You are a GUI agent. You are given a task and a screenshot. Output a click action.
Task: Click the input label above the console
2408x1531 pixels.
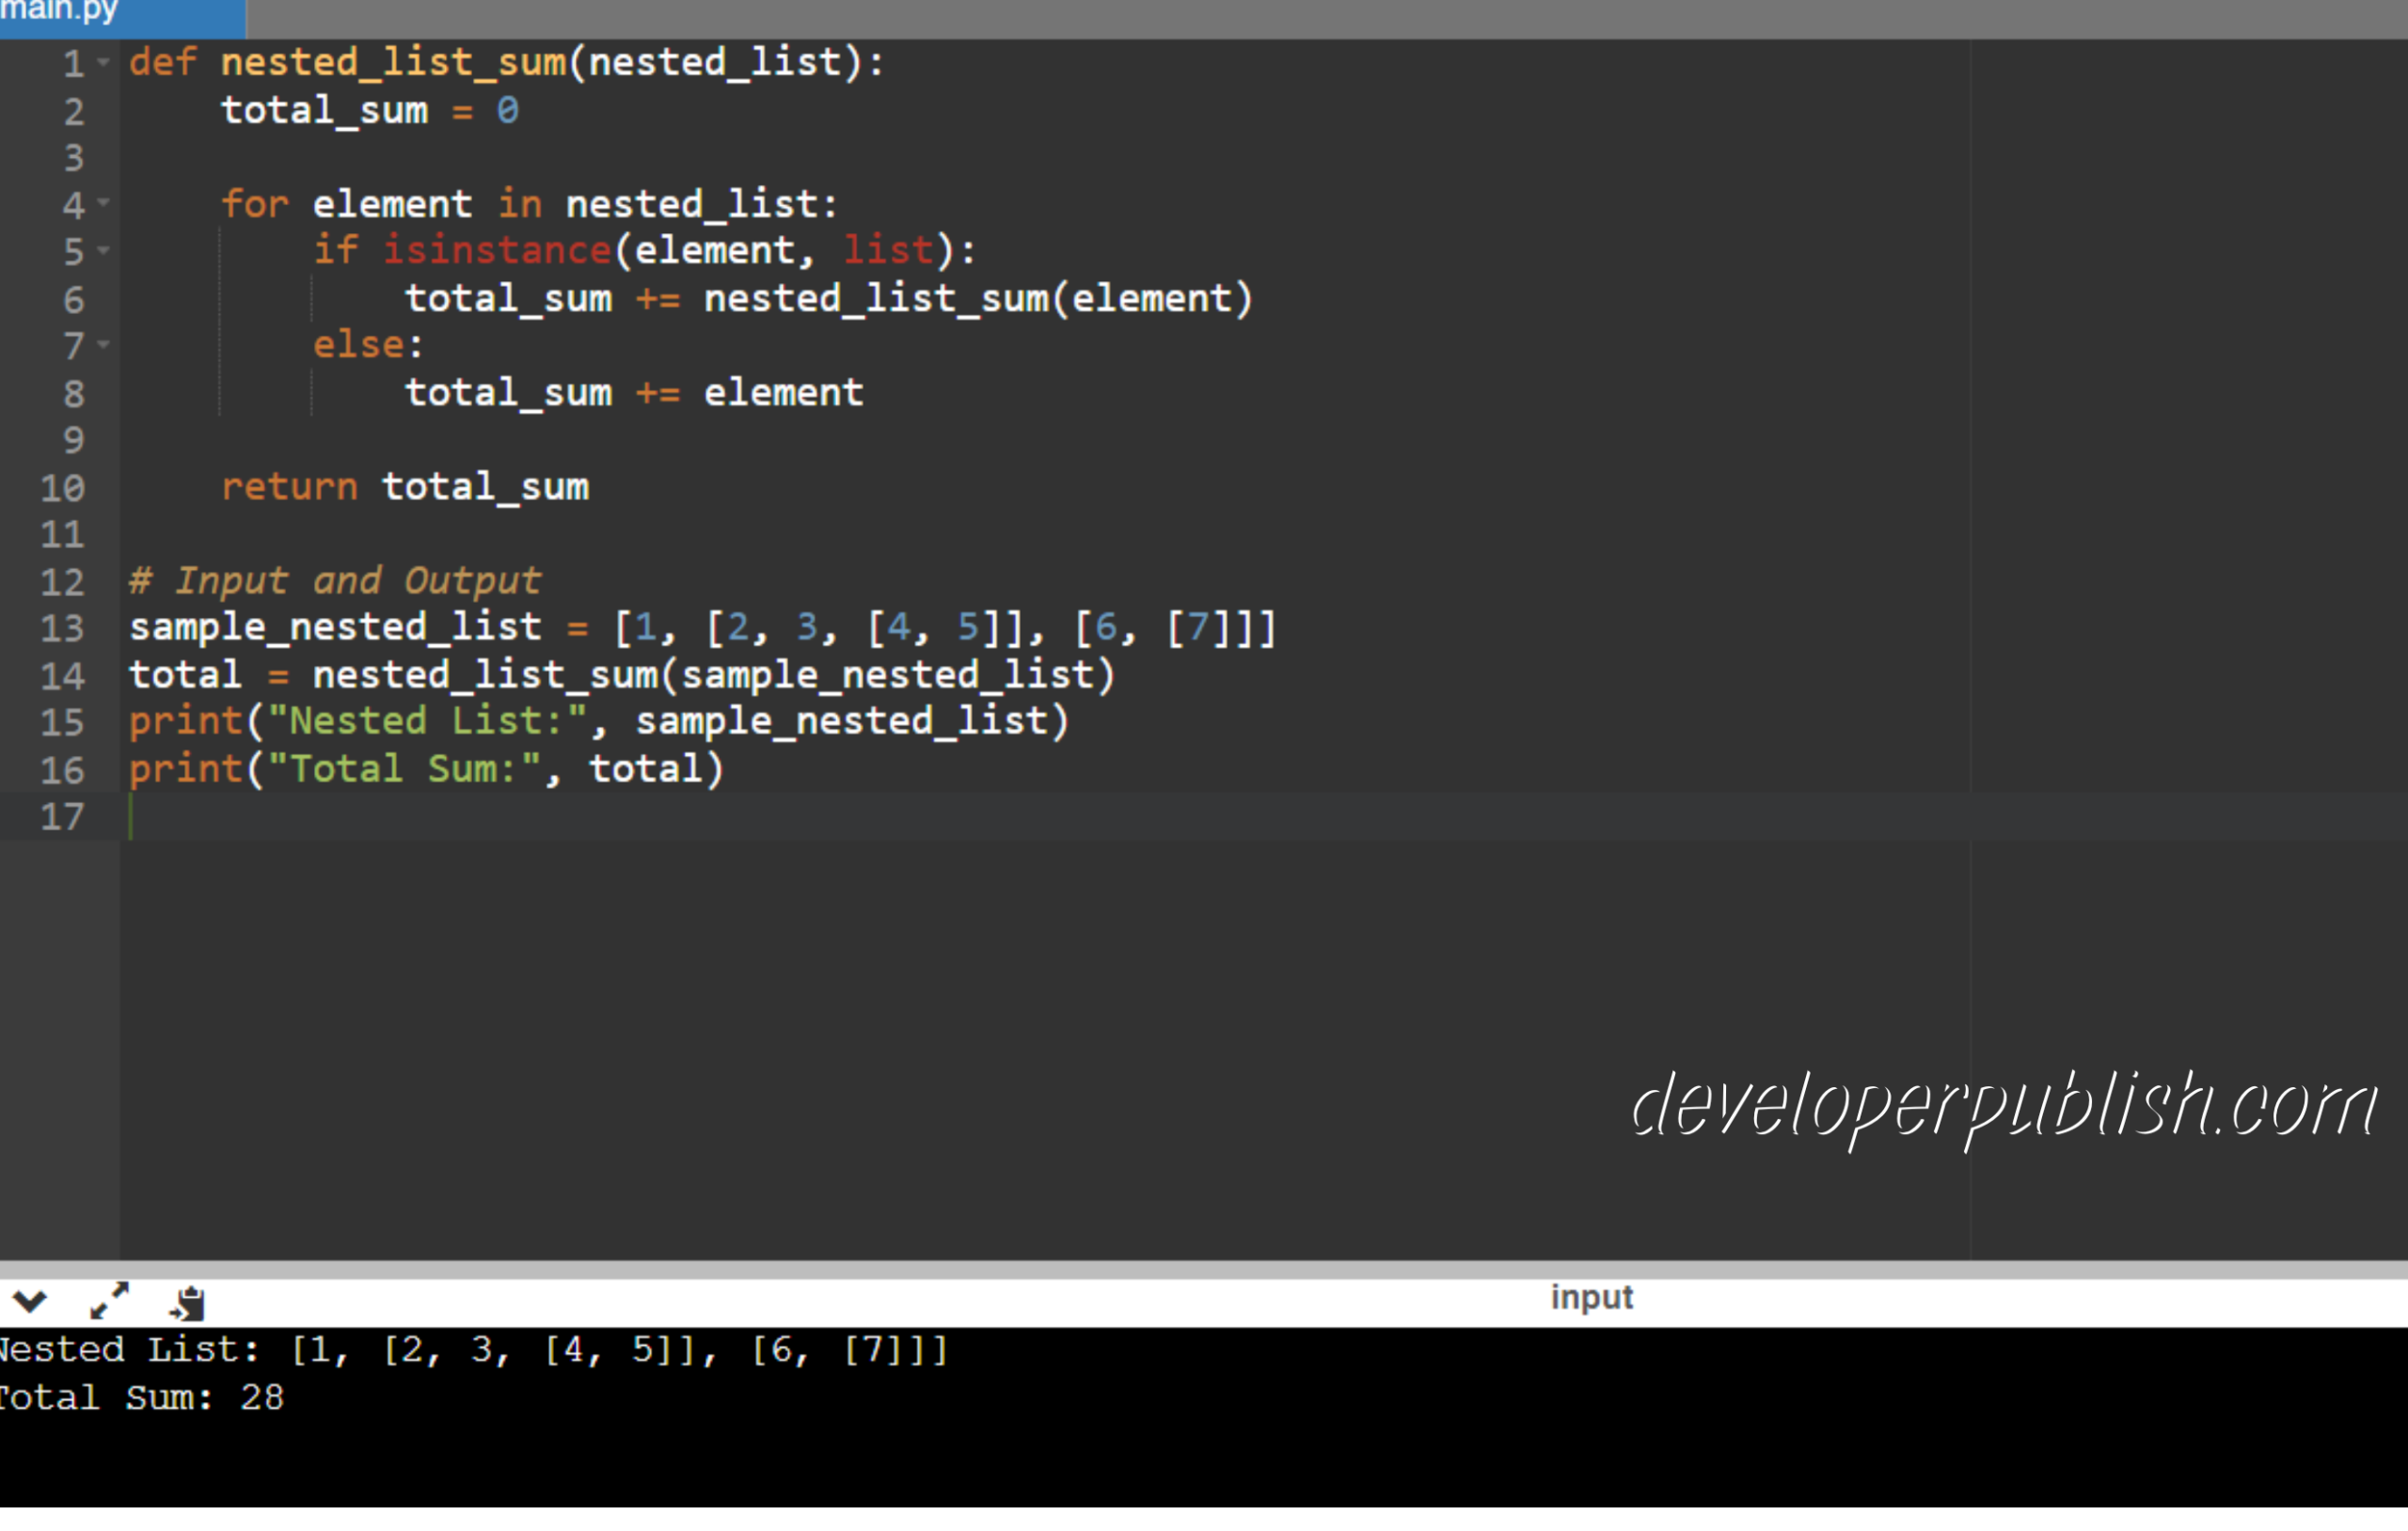(1590, 1297)
